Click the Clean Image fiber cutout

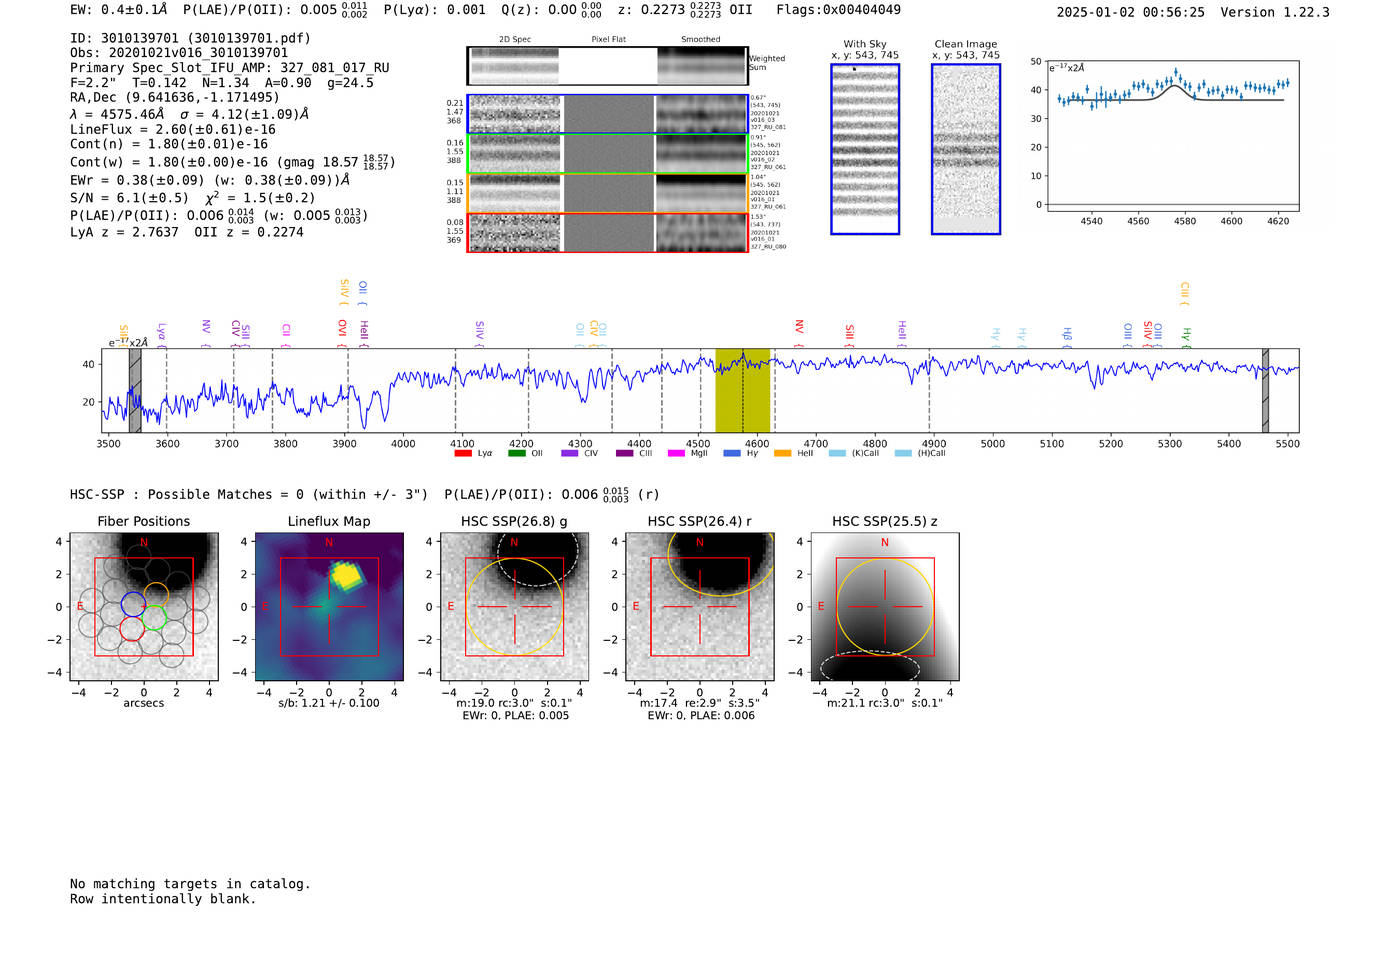coord(966,149)
